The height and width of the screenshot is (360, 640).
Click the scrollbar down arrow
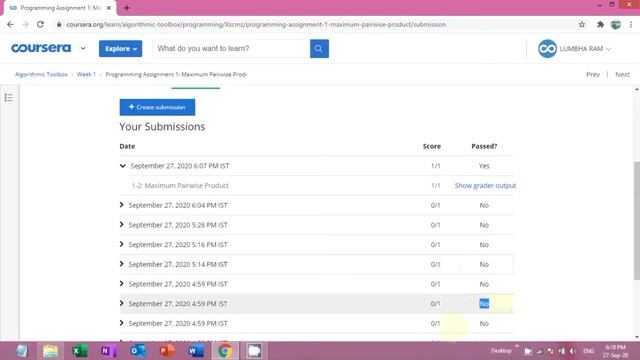637,337
